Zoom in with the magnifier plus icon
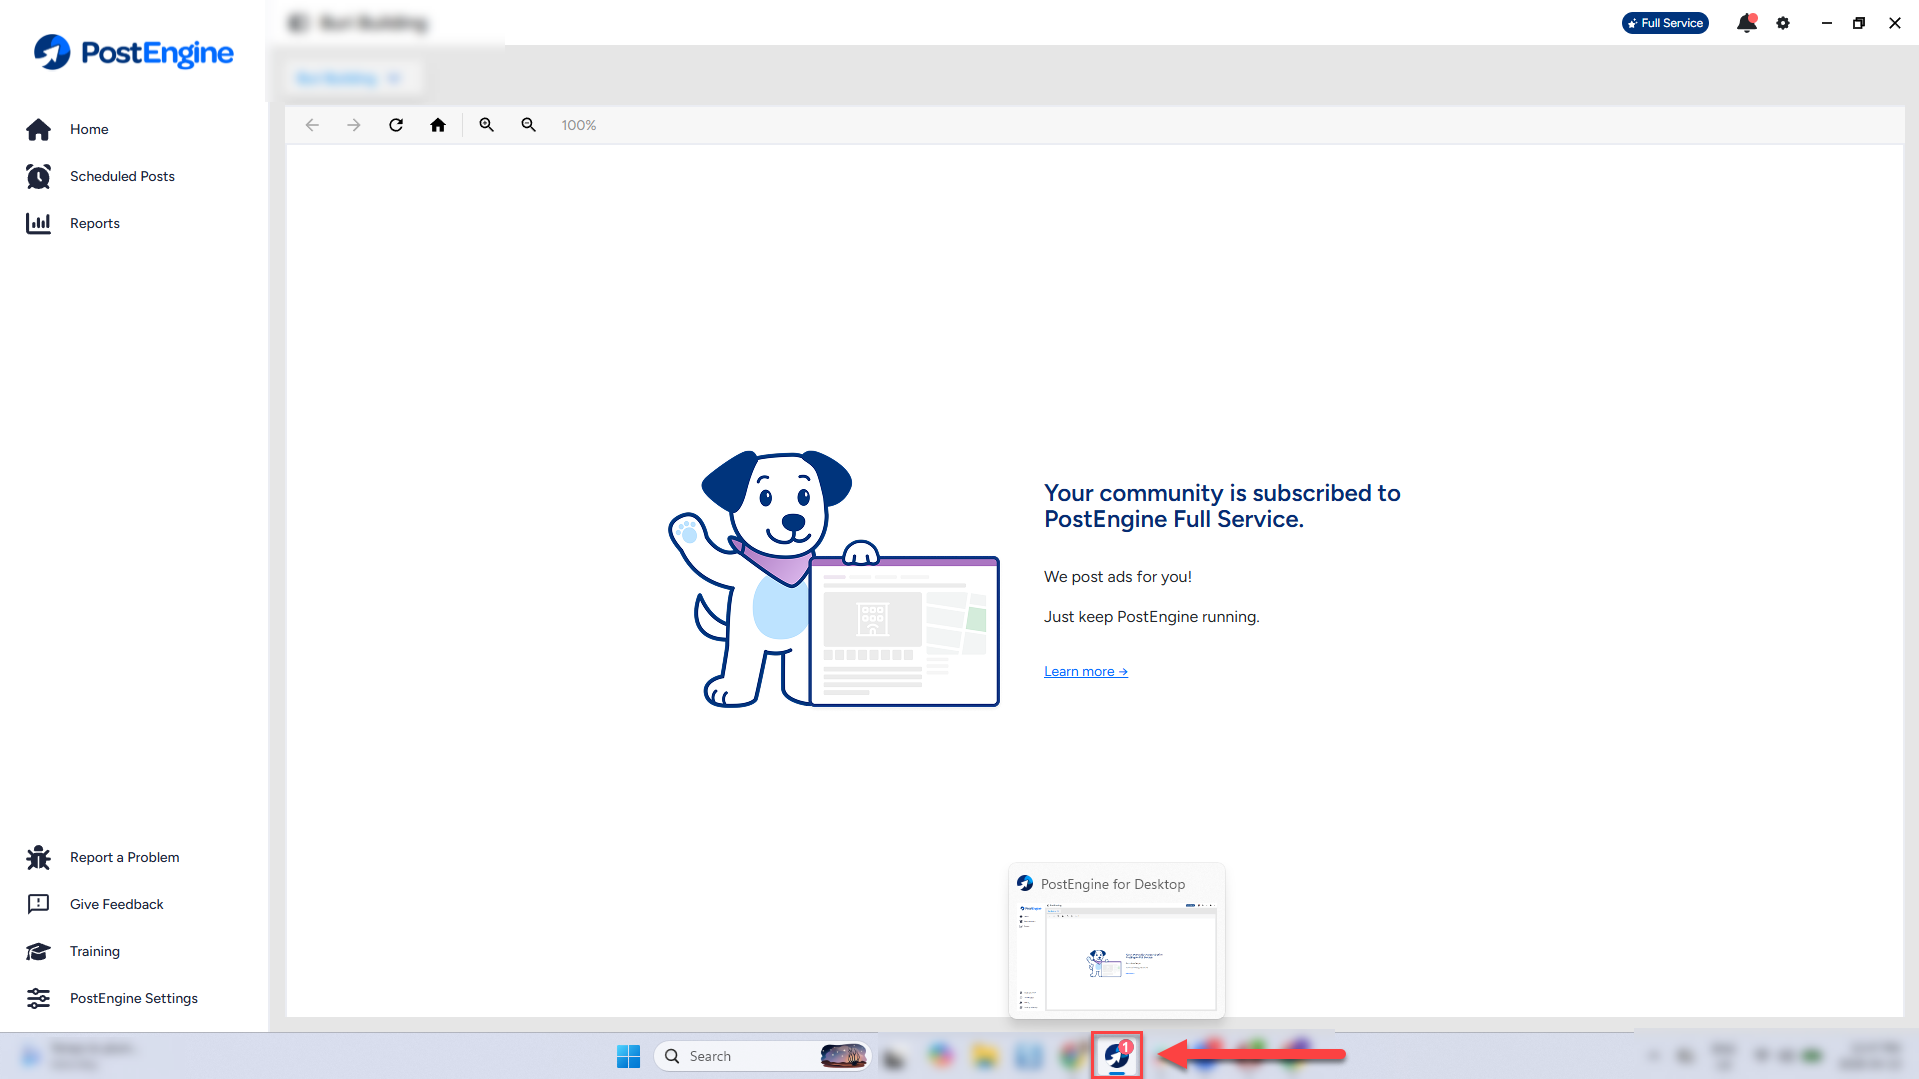This screenshot has height=1079, width=1919. [x=486, y=125]
